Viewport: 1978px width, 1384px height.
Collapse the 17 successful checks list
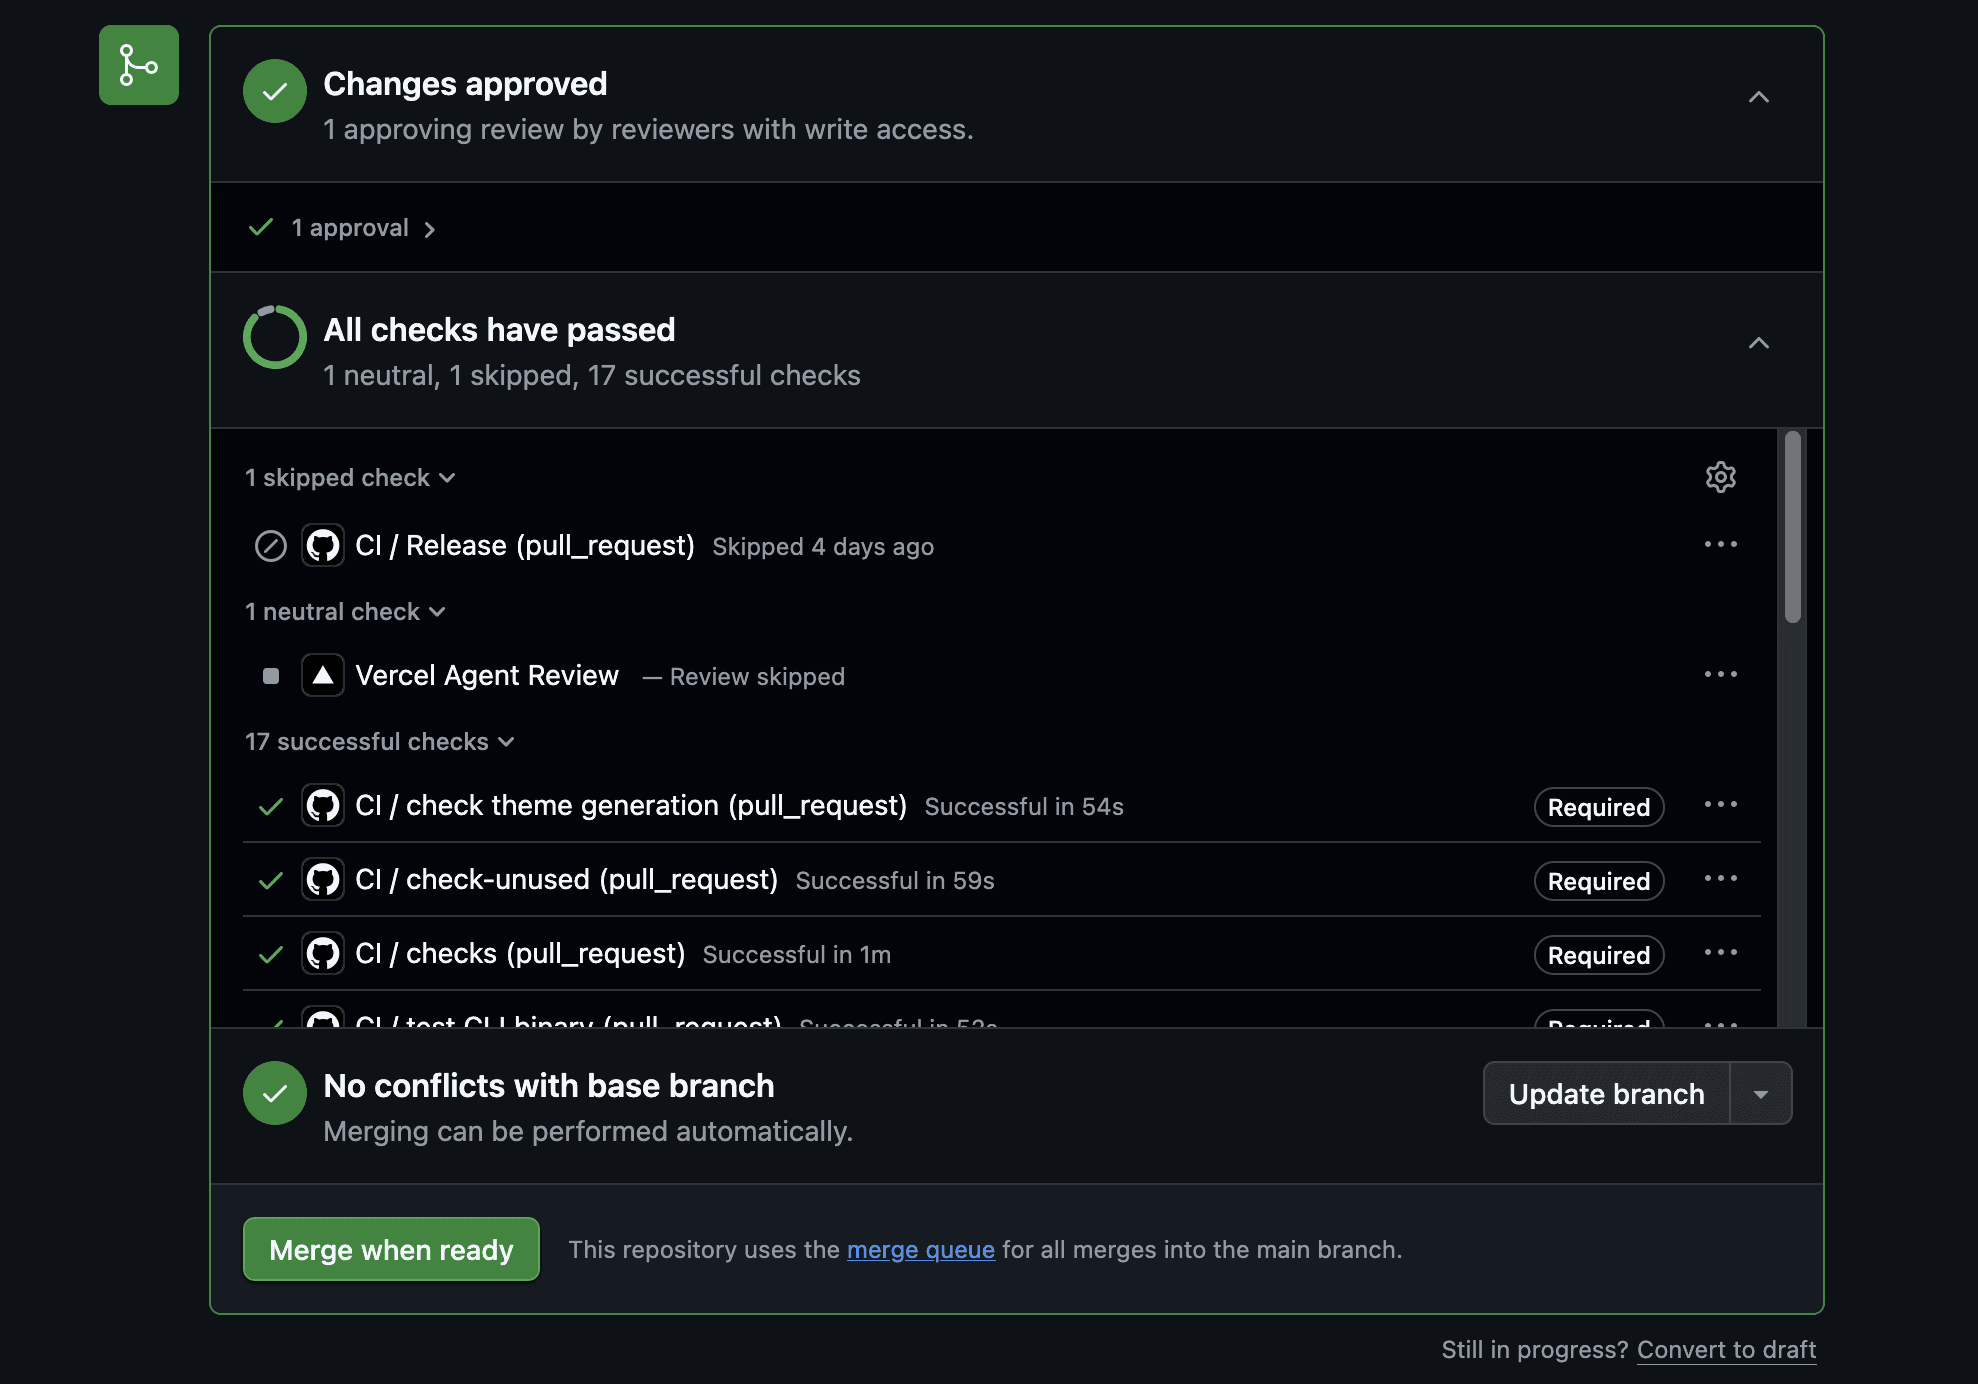tap(379, 741)
